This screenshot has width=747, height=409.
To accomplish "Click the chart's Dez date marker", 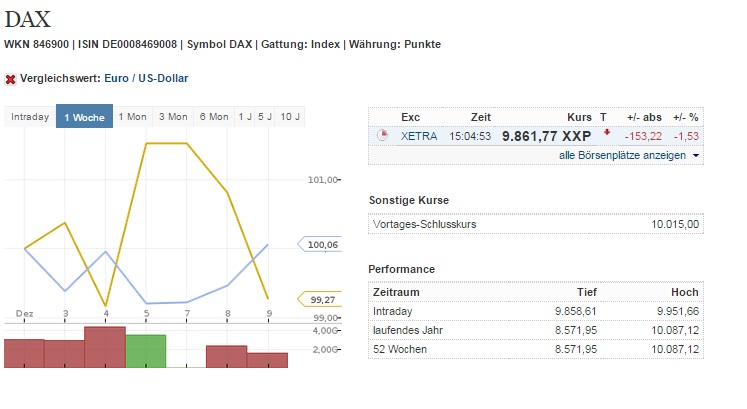I will (25, 313).
